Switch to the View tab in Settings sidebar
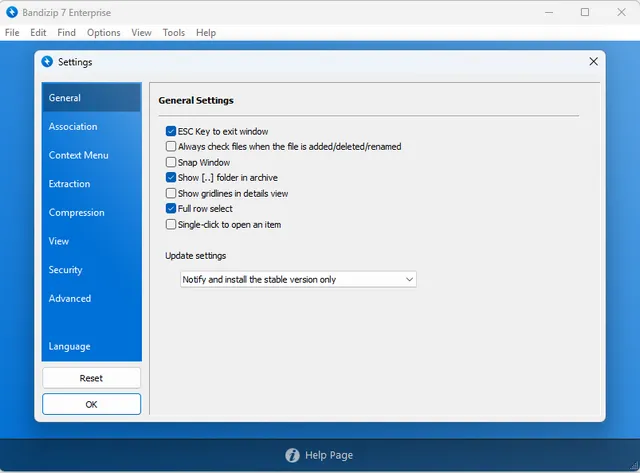Image resolution: width=640 pixels, height=473 pixels. [x=91, y=241]
